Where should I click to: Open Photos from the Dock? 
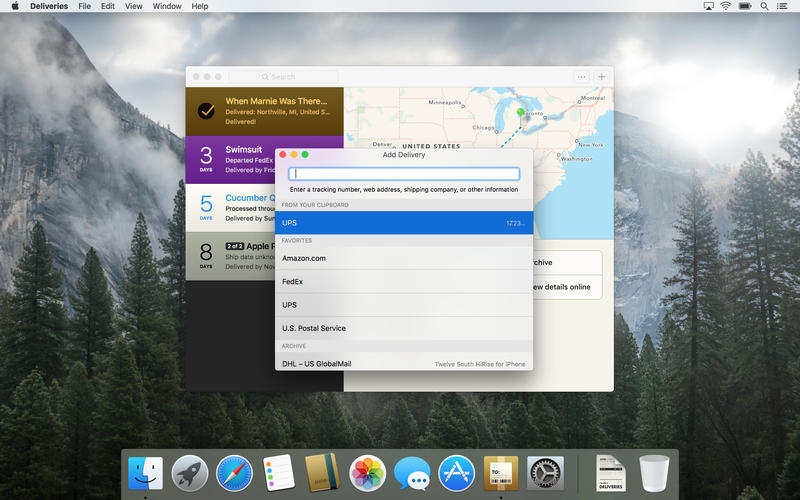pyautogui.click(x=367, y=473)
